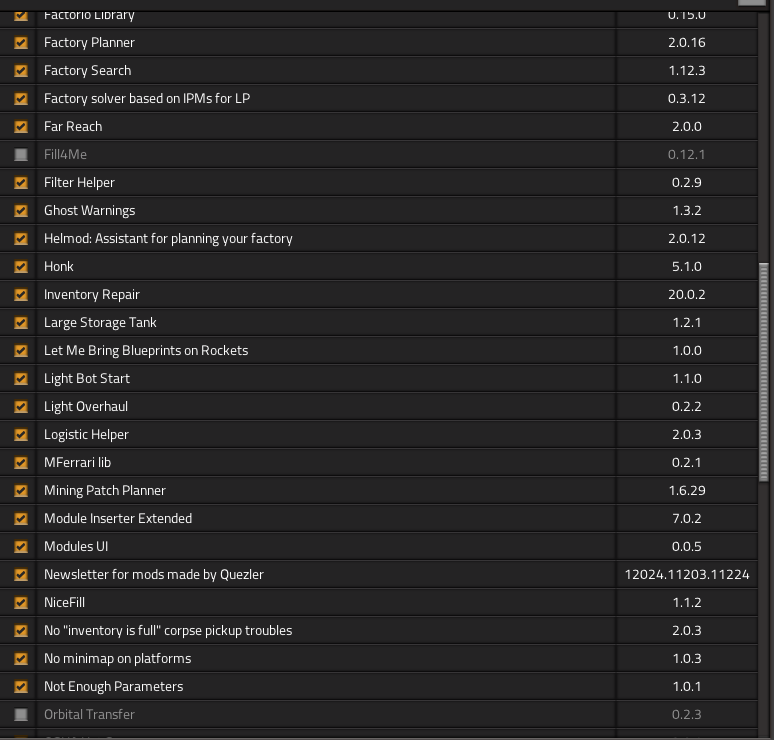Uncheck the Factory Planner mod checkbox

[21, 42]
